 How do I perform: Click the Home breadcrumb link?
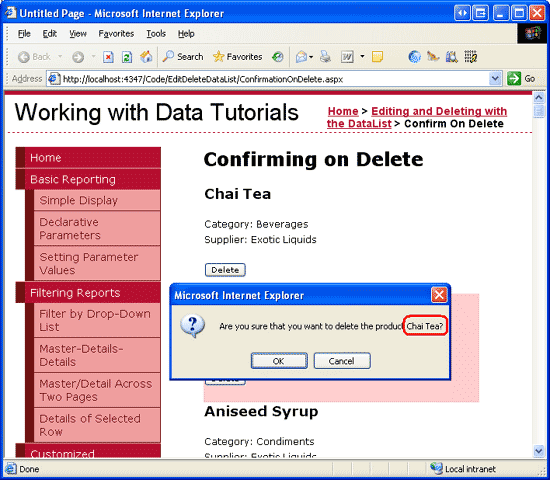(x=343, y=111)
